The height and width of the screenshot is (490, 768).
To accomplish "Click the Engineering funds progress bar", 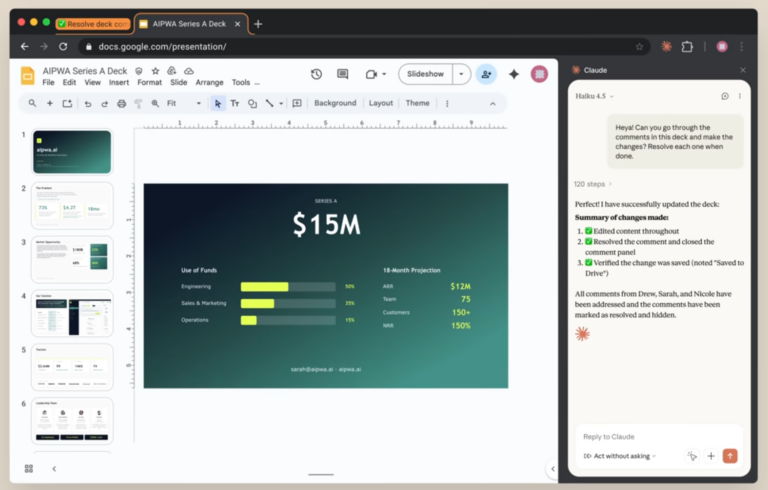I will (x=288, y=287).
